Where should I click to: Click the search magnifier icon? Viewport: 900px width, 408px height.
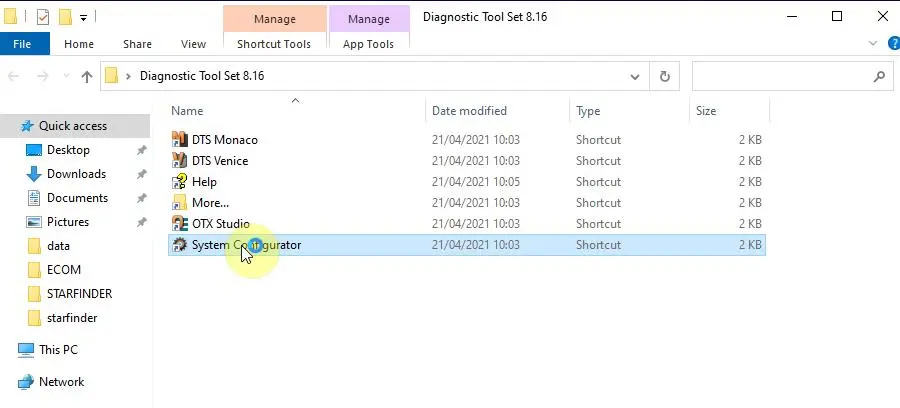pos(879,76)
